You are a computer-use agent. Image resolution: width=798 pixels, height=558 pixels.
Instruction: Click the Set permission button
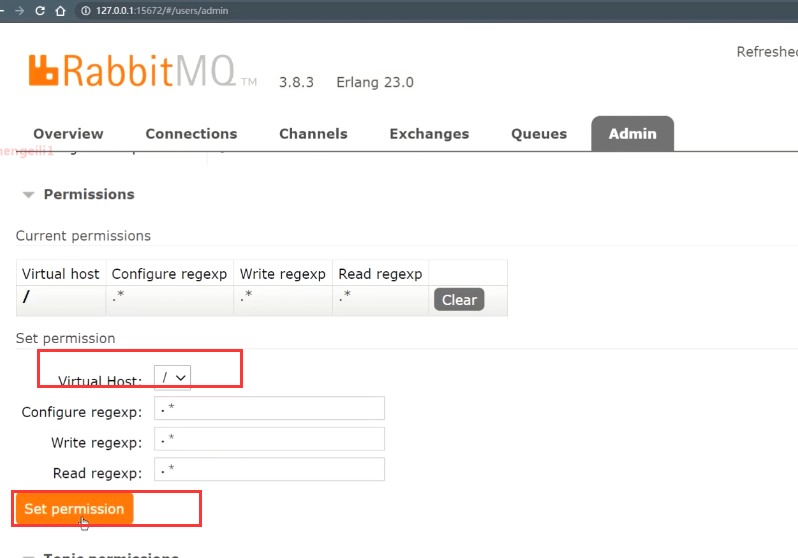(74, 509)
